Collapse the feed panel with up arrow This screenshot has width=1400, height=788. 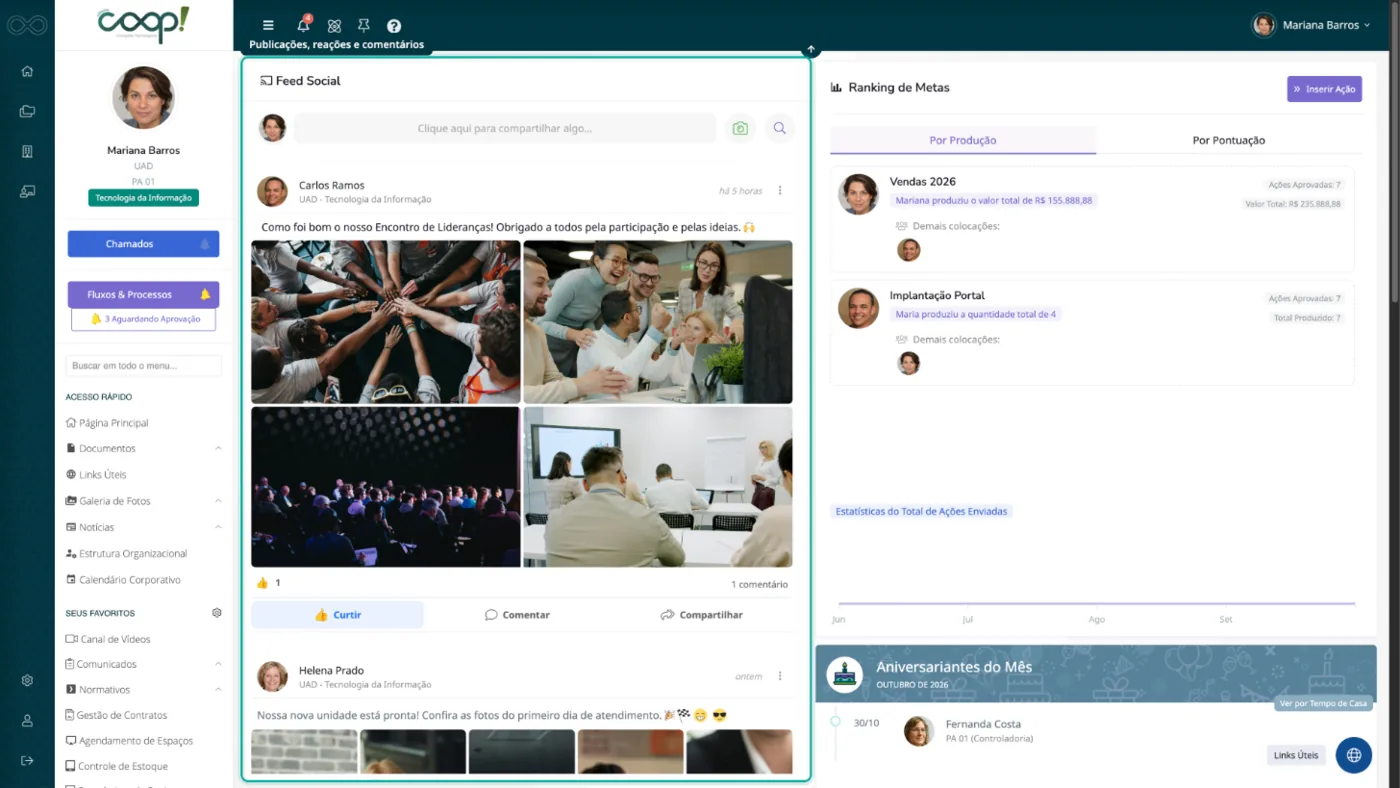(811, 49)
